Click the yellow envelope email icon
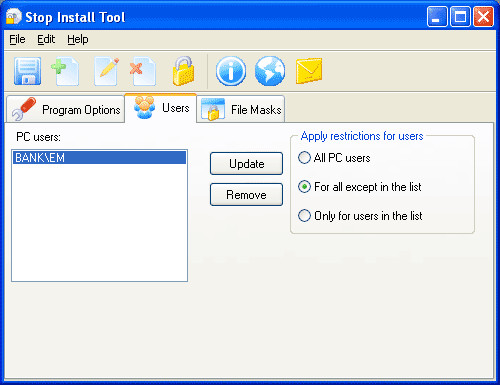The width and height of the screenshot is (500, 385). (309, 71)
